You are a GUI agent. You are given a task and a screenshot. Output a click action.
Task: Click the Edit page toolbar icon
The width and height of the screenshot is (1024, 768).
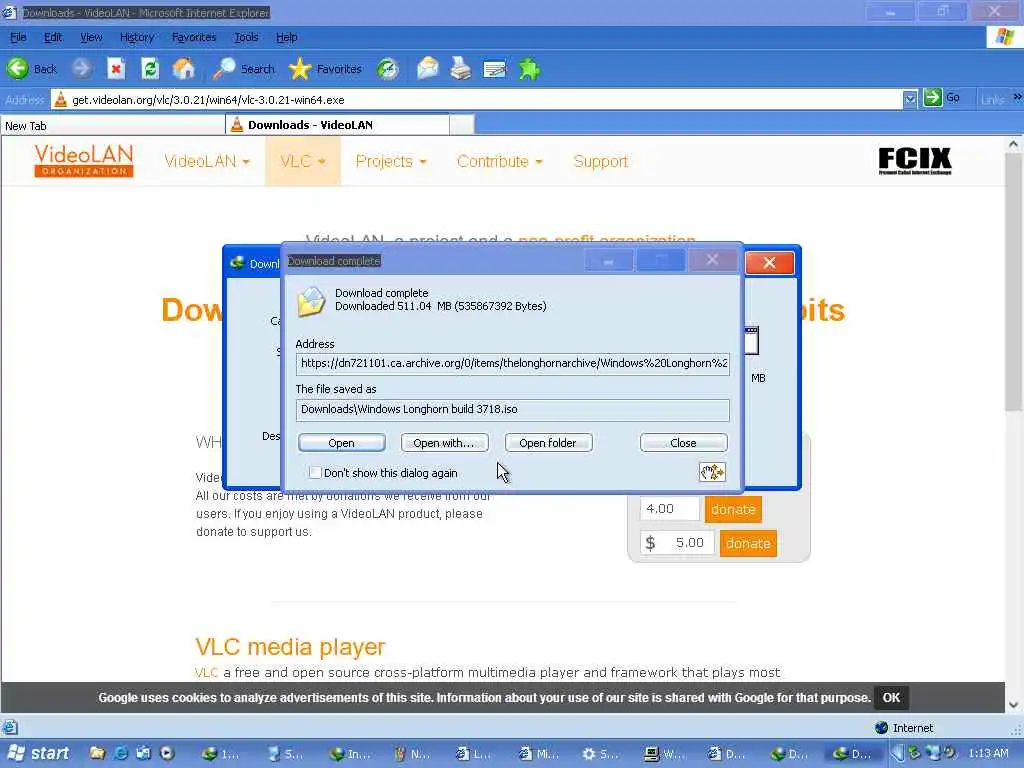[494, 69]
